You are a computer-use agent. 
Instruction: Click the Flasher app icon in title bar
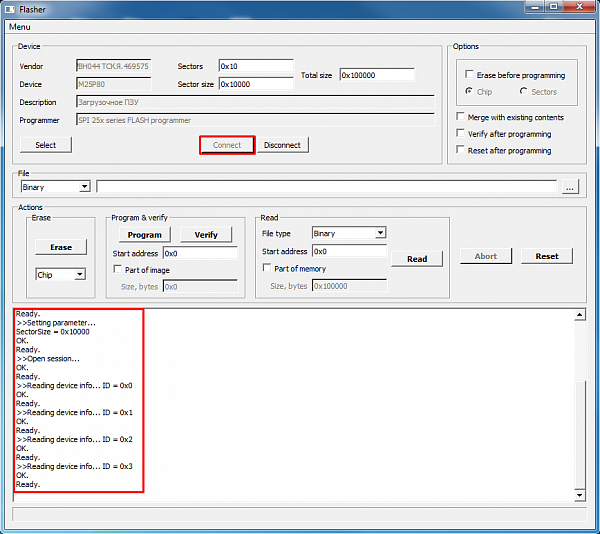[11, 8]
